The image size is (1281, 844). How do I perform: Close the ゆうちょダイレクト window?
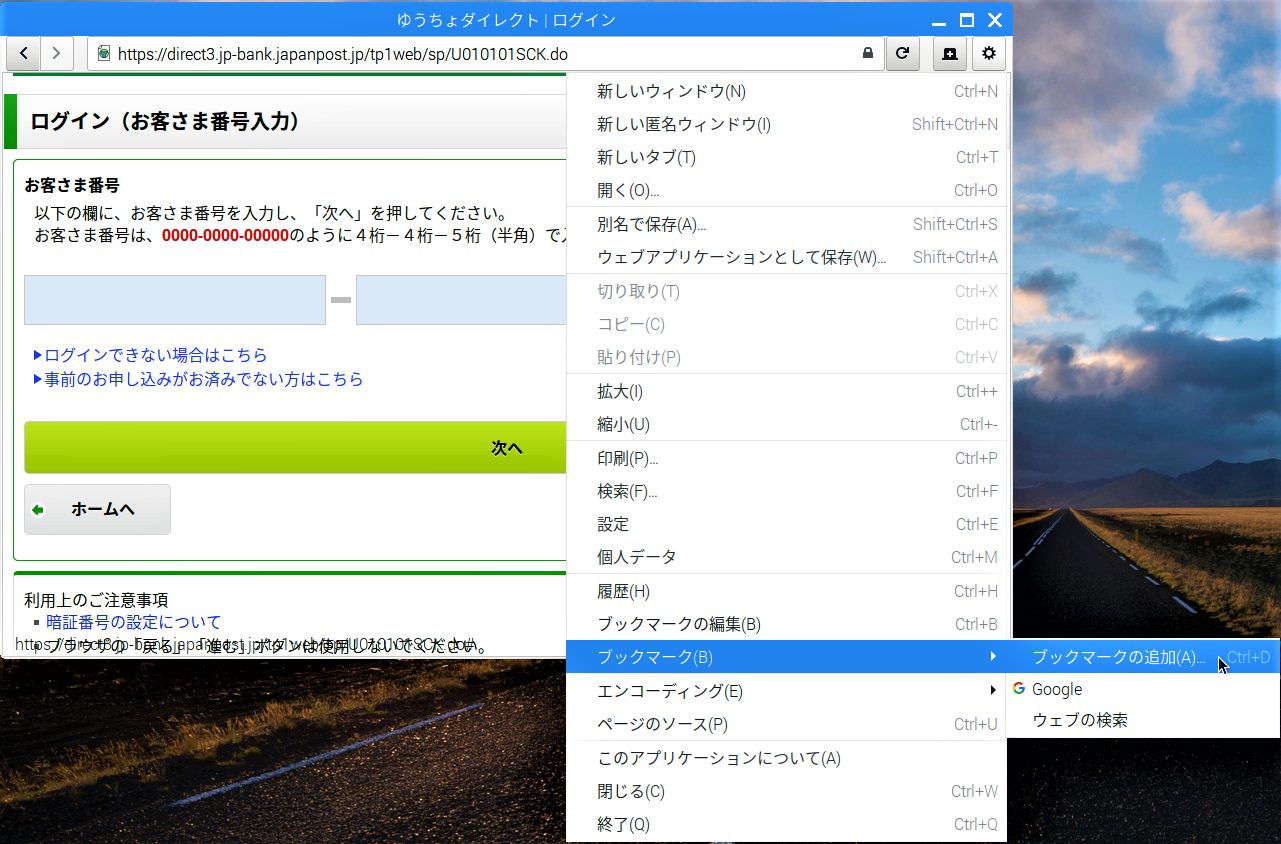[x=995, y=20]
